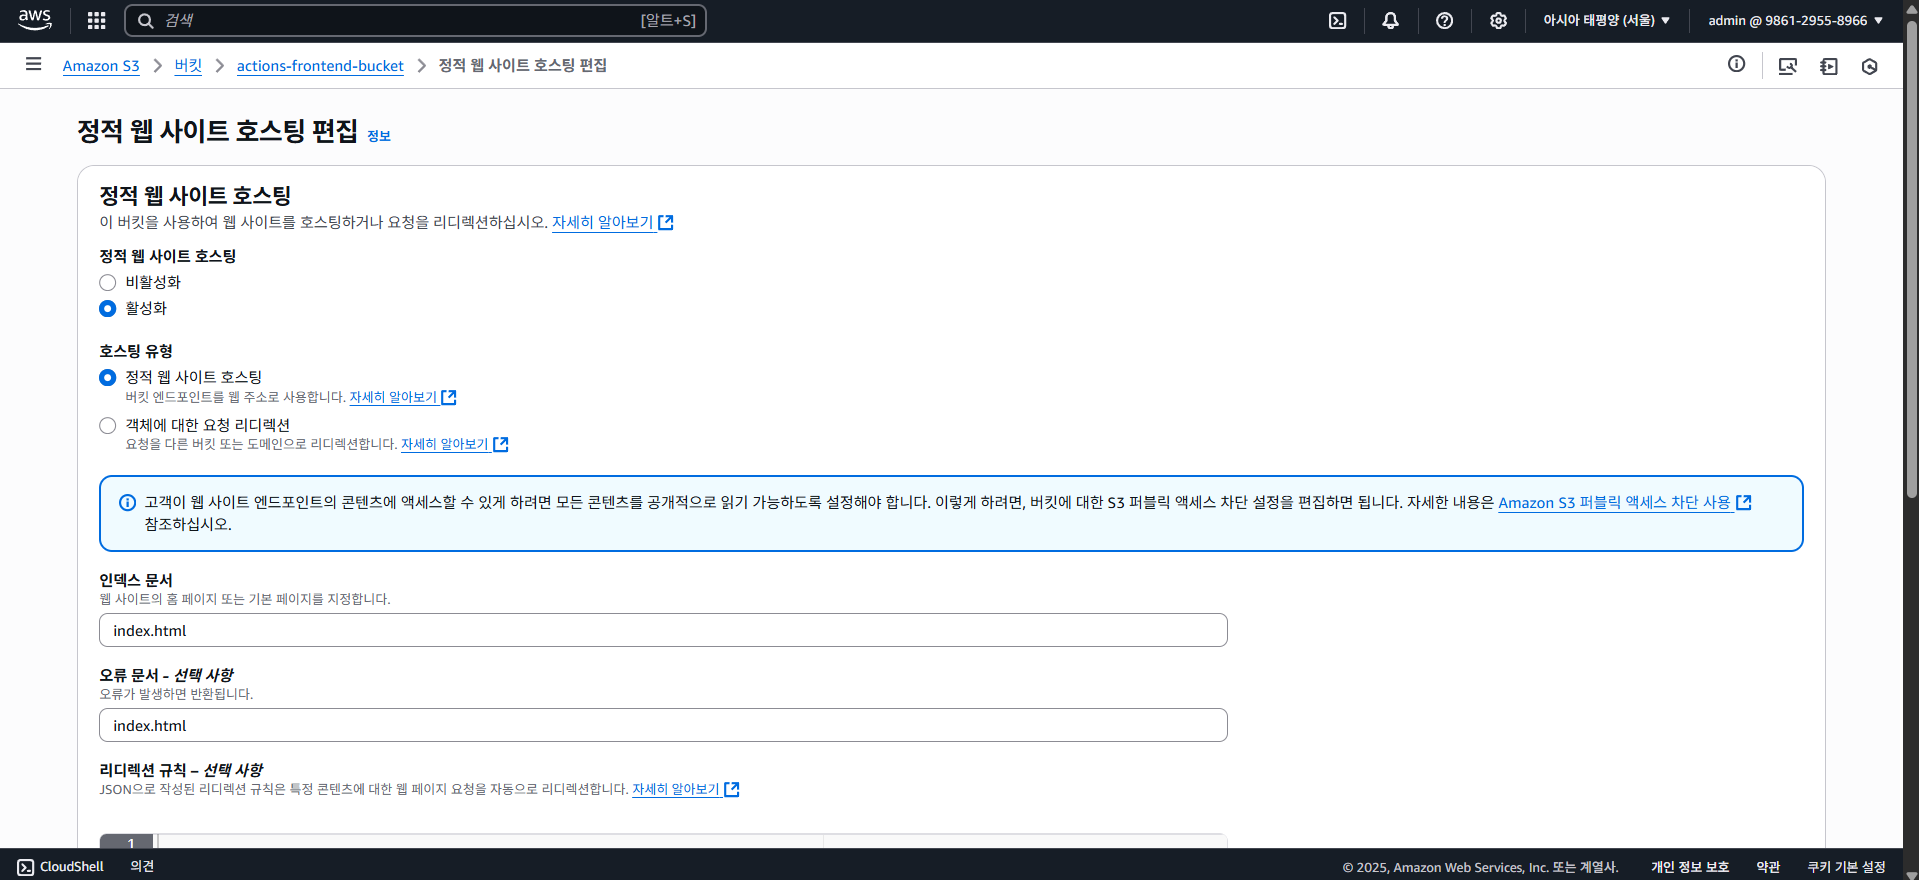
Task: Open admin account dropdown menu
Action: pos(1796,20)
